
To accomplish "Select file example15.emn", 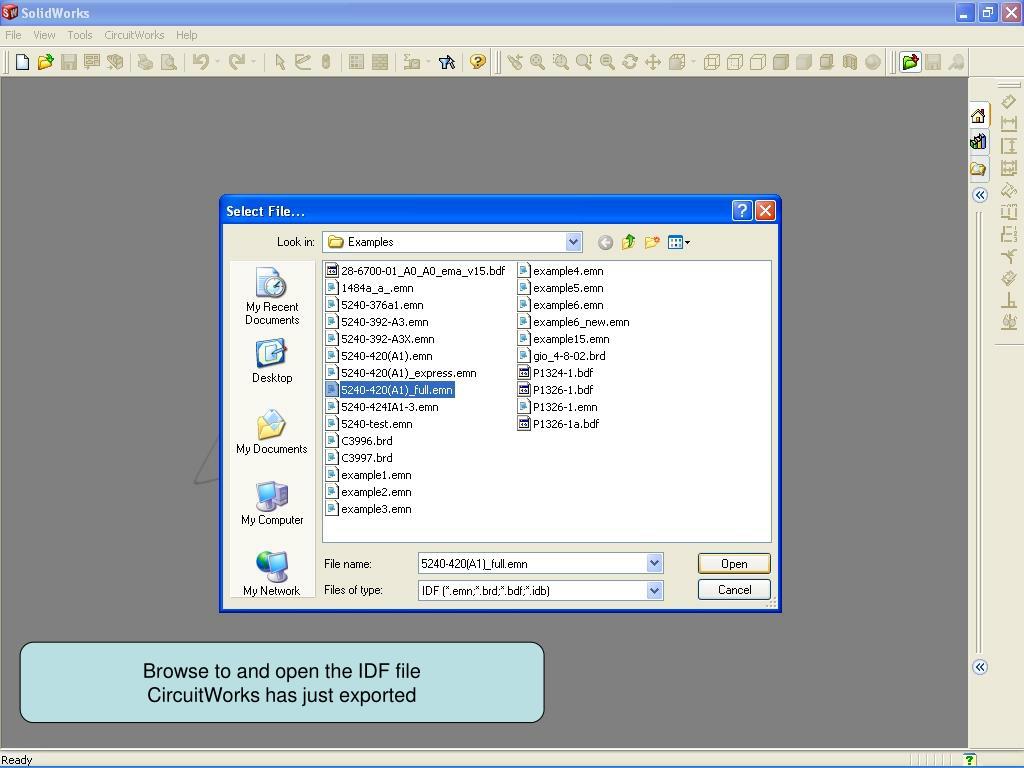I will [564, 339].
